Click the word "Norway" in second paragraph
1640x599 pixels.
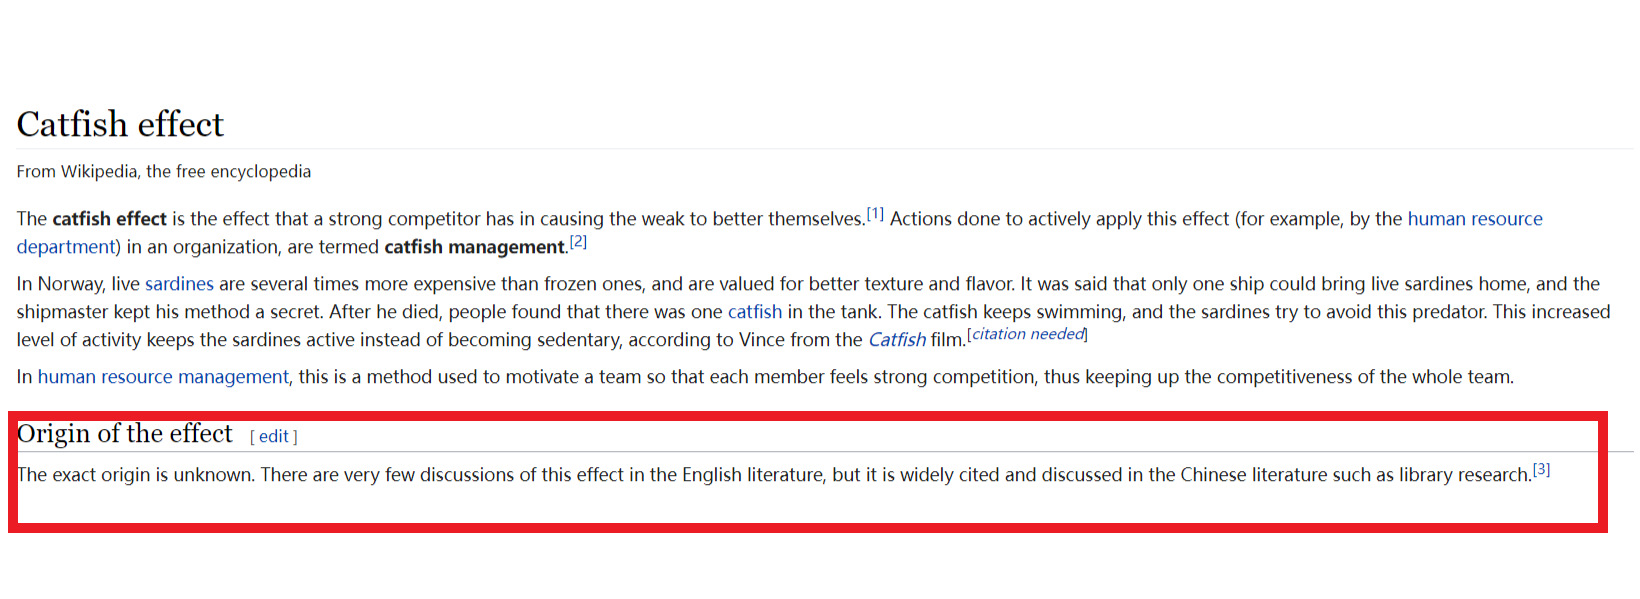71,284
